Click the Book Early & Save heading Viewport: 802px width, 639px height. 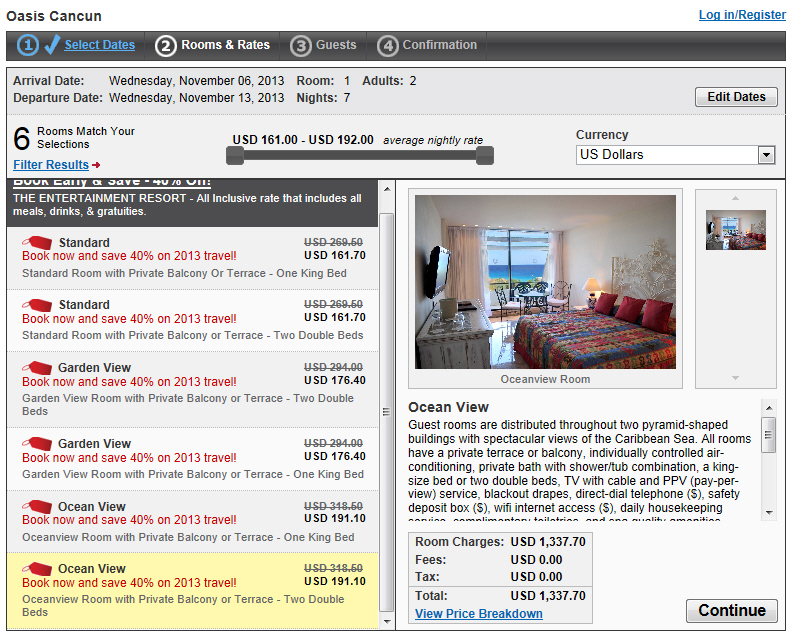click(112, 182)
